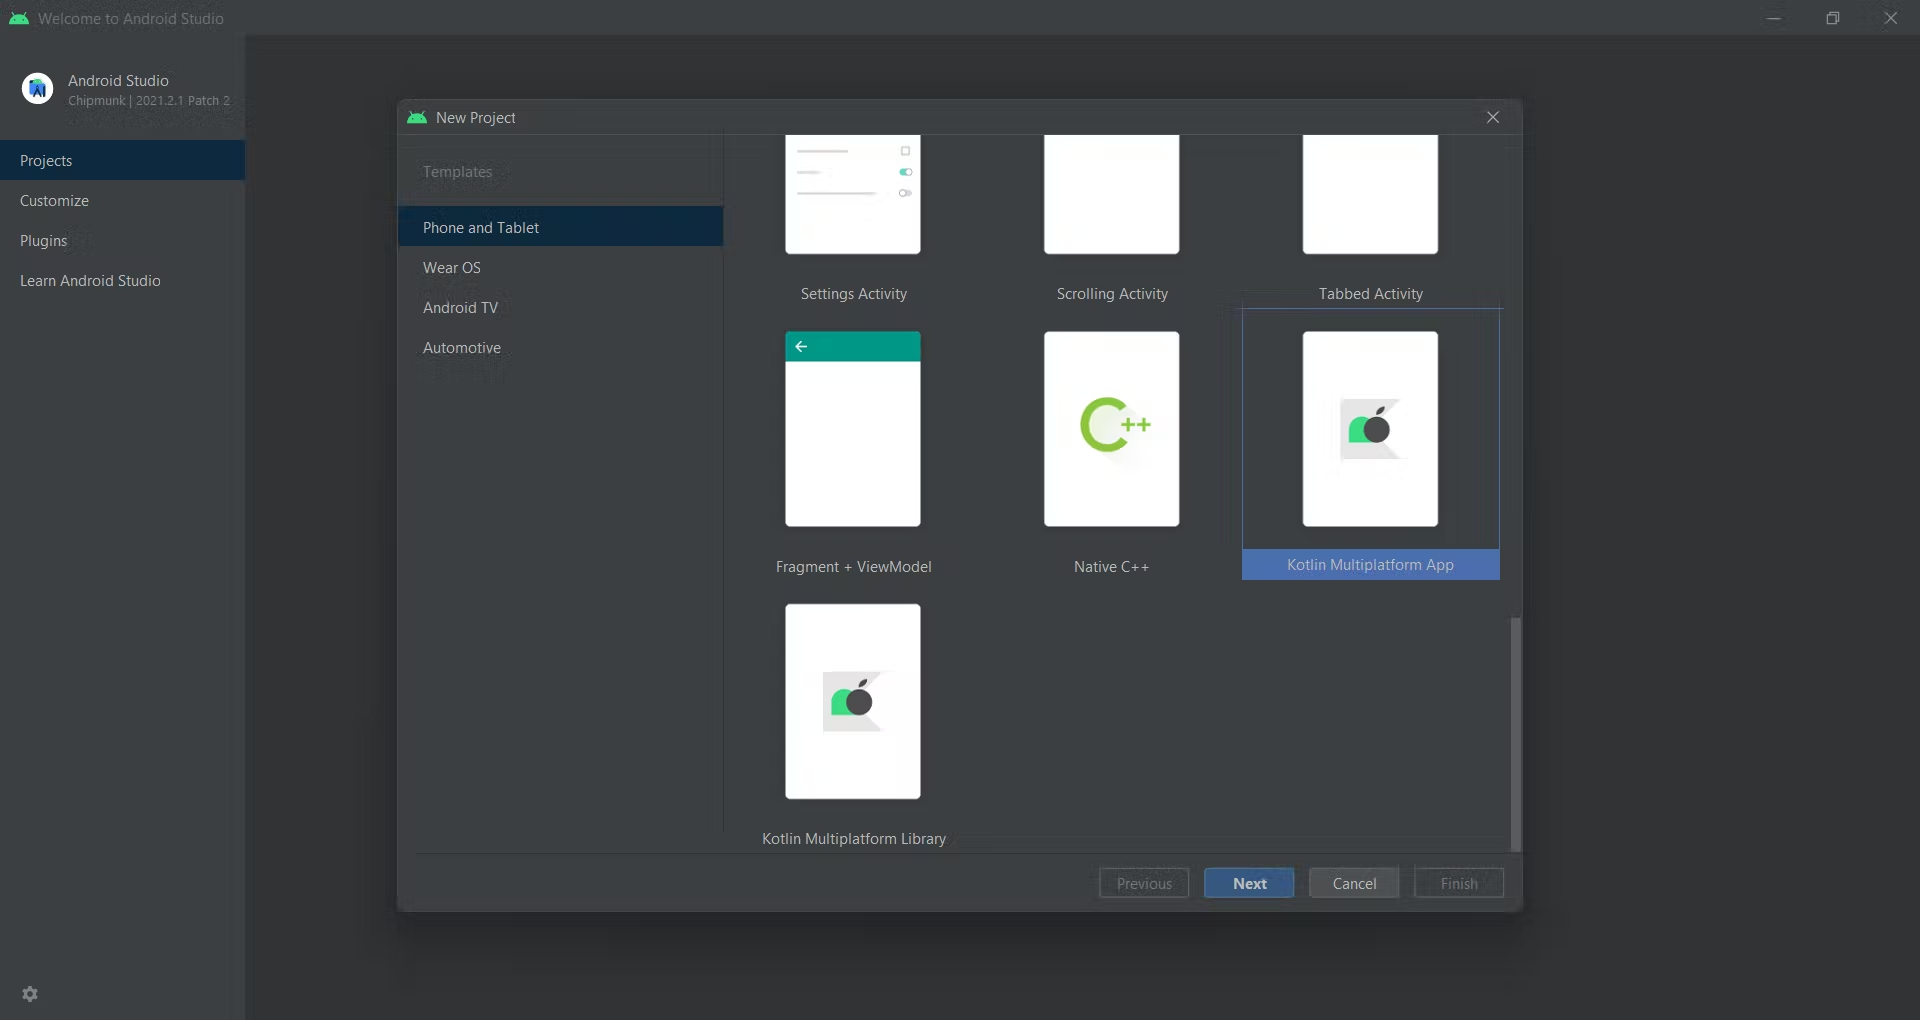Minimize the Welcome to Android Studio window
The image size is (1920, 1020).
coord(1774,18)
